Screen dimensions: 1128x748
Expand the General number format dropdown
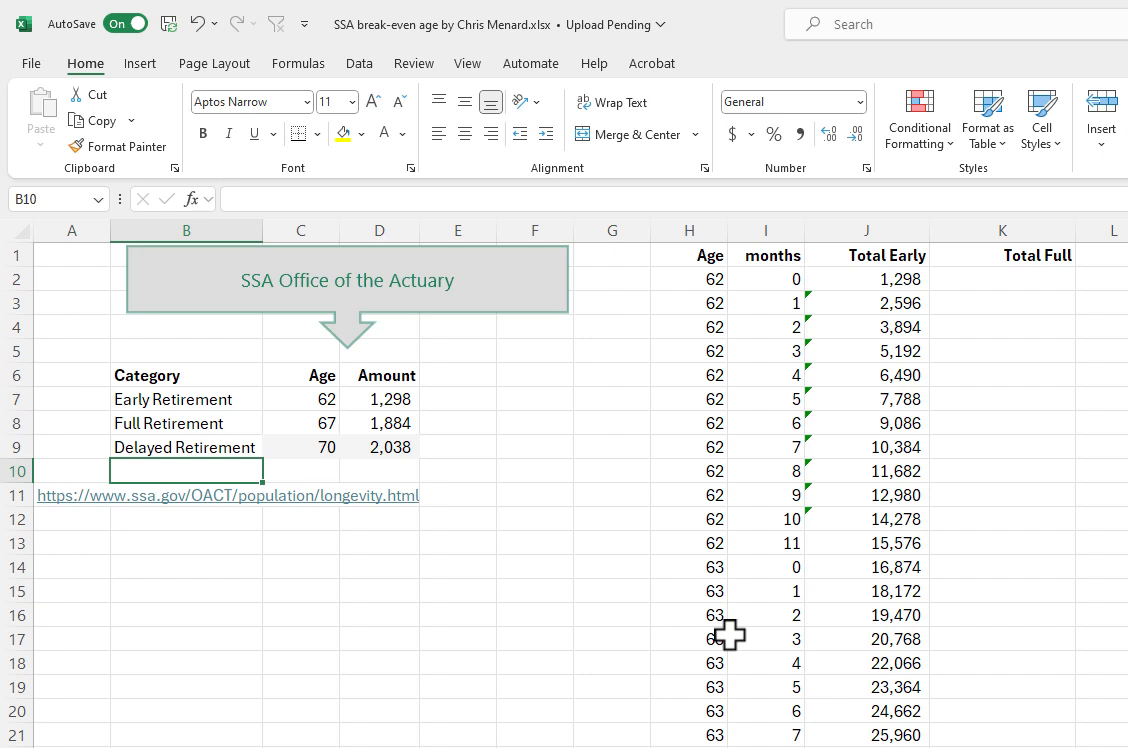(x=860, y=102)
